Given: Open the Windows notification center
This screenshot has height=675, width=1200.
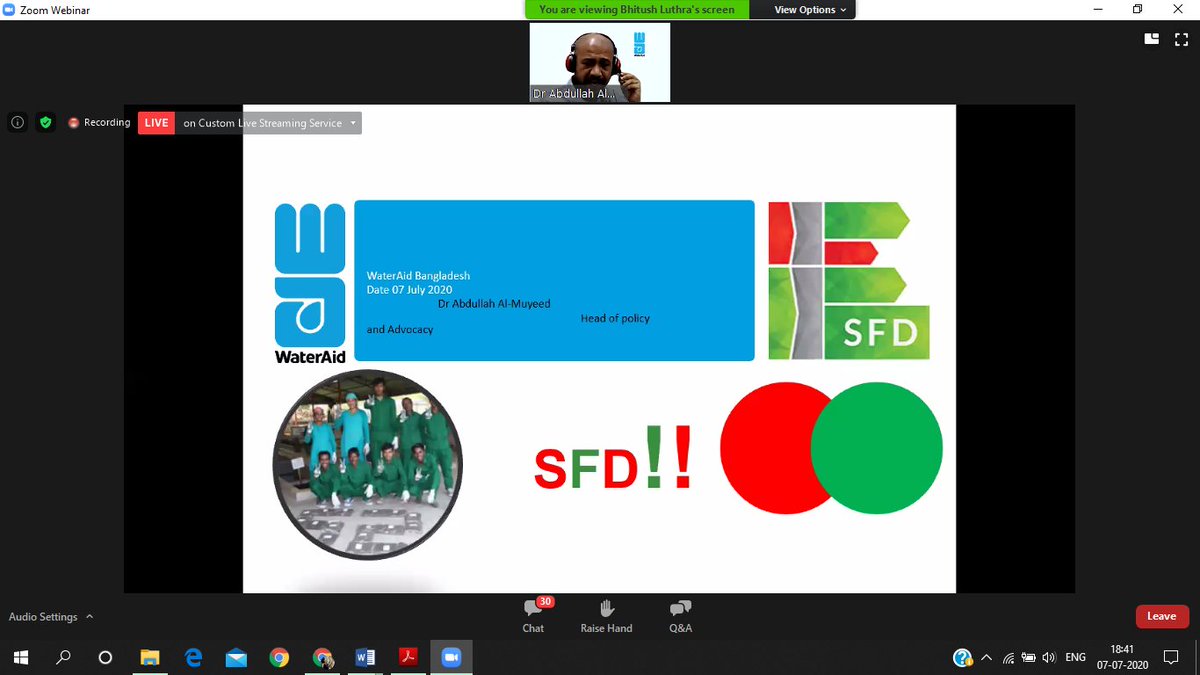Looking at the screenshot, I should point(1172,657).
